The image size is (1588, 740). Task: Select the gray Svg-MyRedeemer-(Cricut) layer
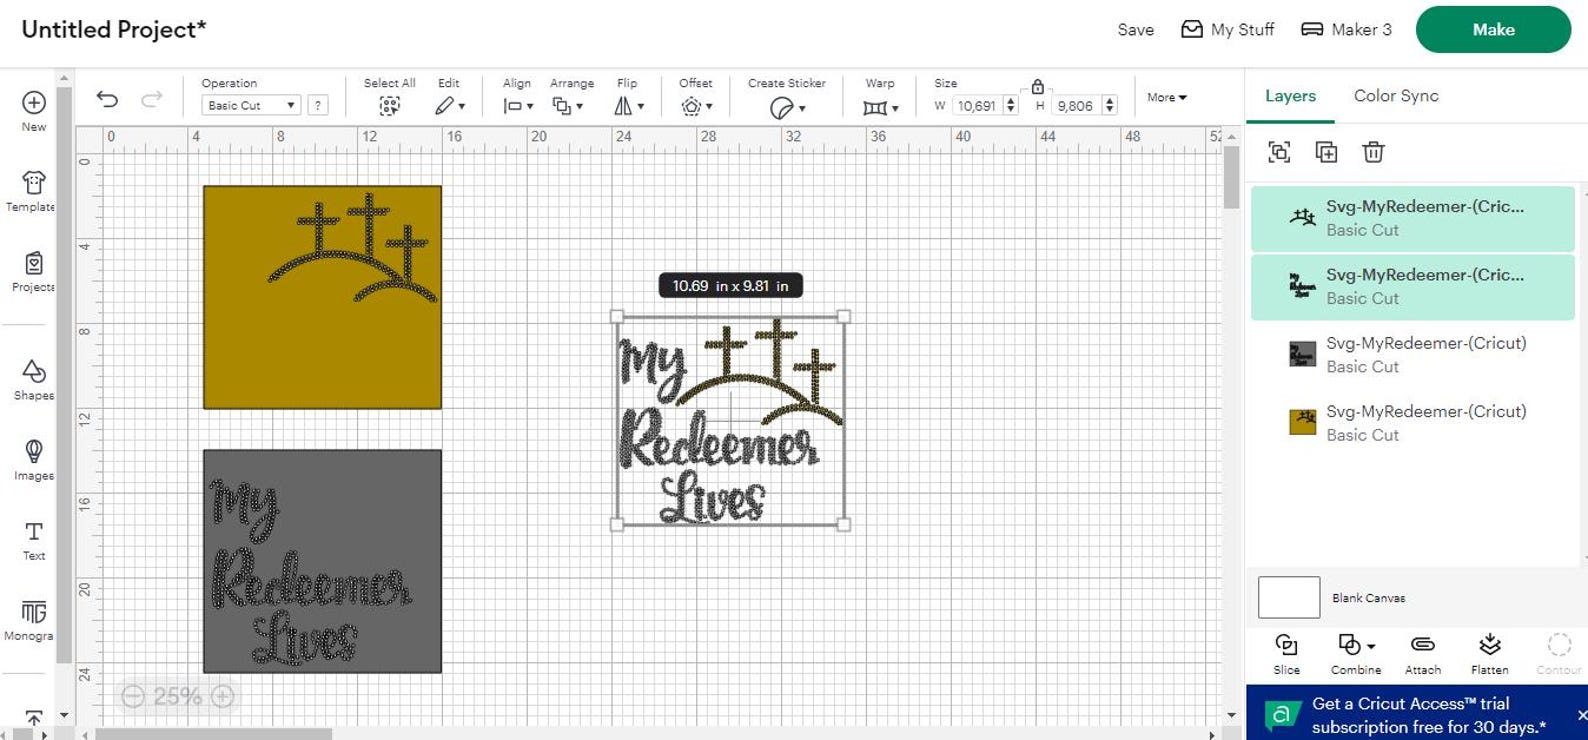1412,355
